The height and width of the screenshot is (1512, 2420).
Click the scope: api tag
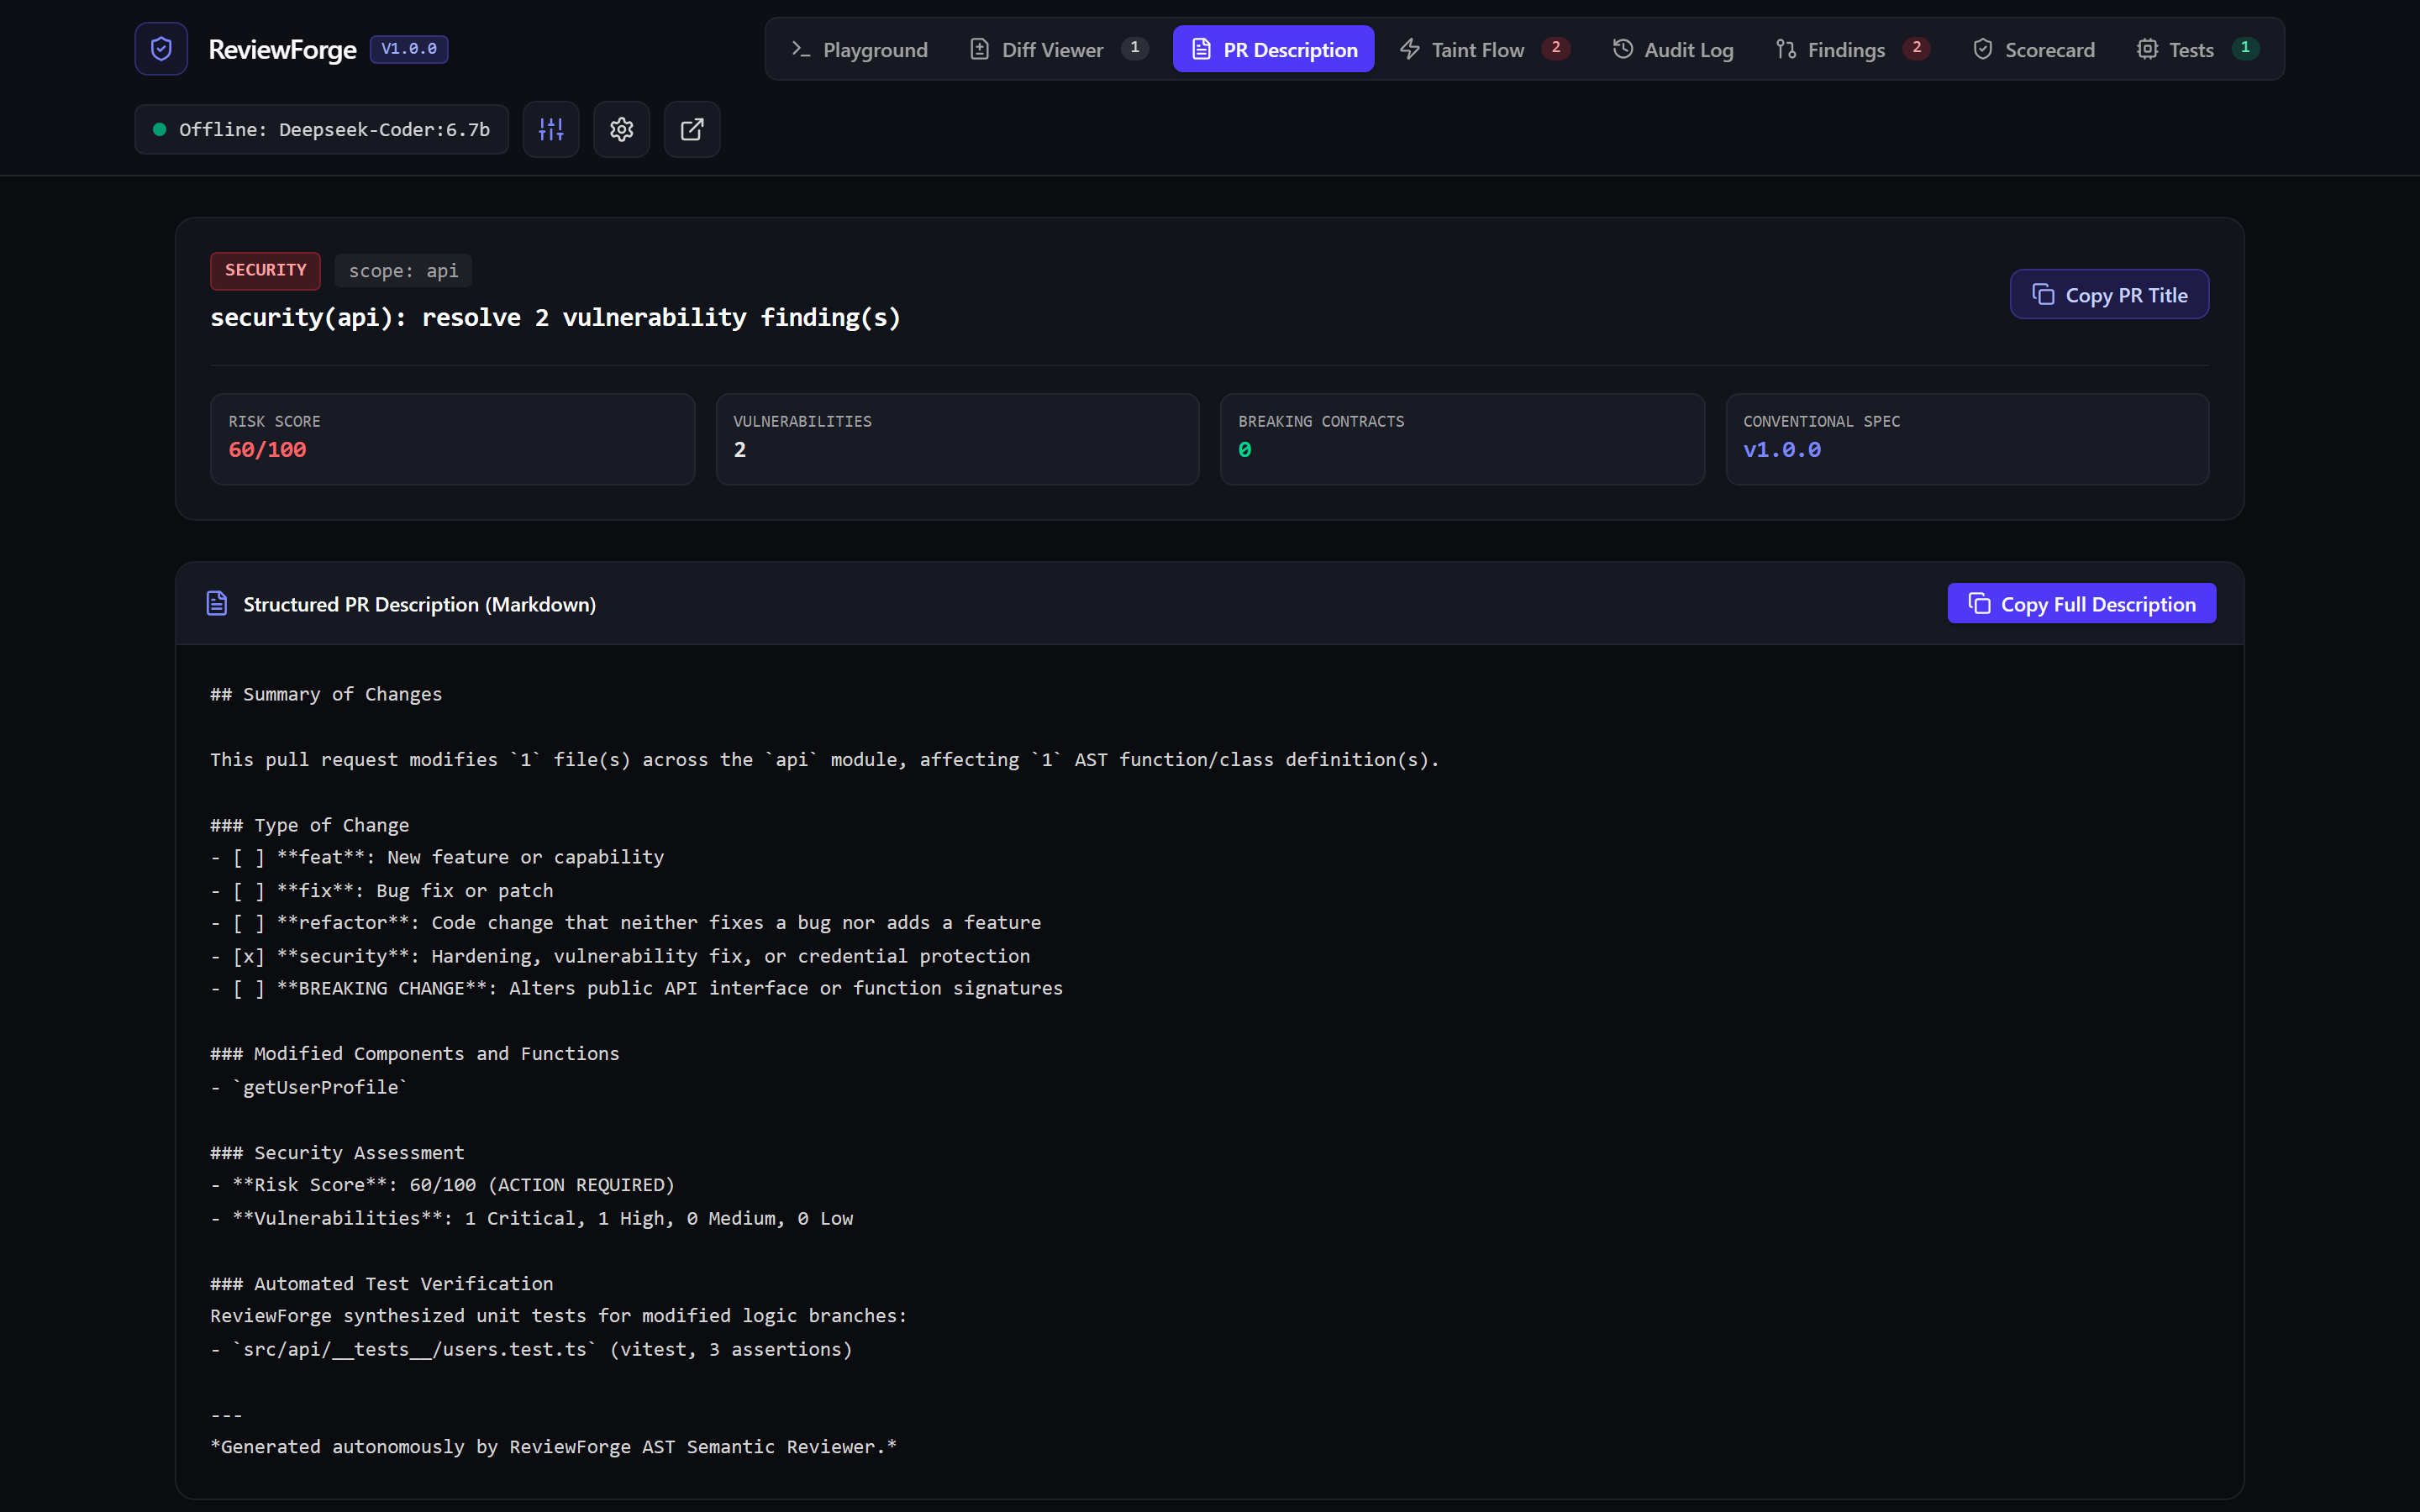pos(403,271)
